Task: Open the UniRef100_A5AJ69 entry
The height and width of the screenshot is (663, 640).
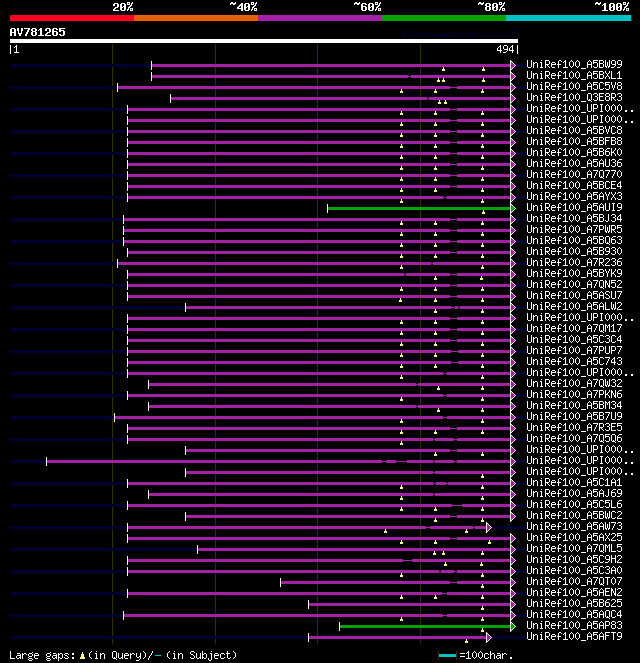Action: (x=574, y=493)
